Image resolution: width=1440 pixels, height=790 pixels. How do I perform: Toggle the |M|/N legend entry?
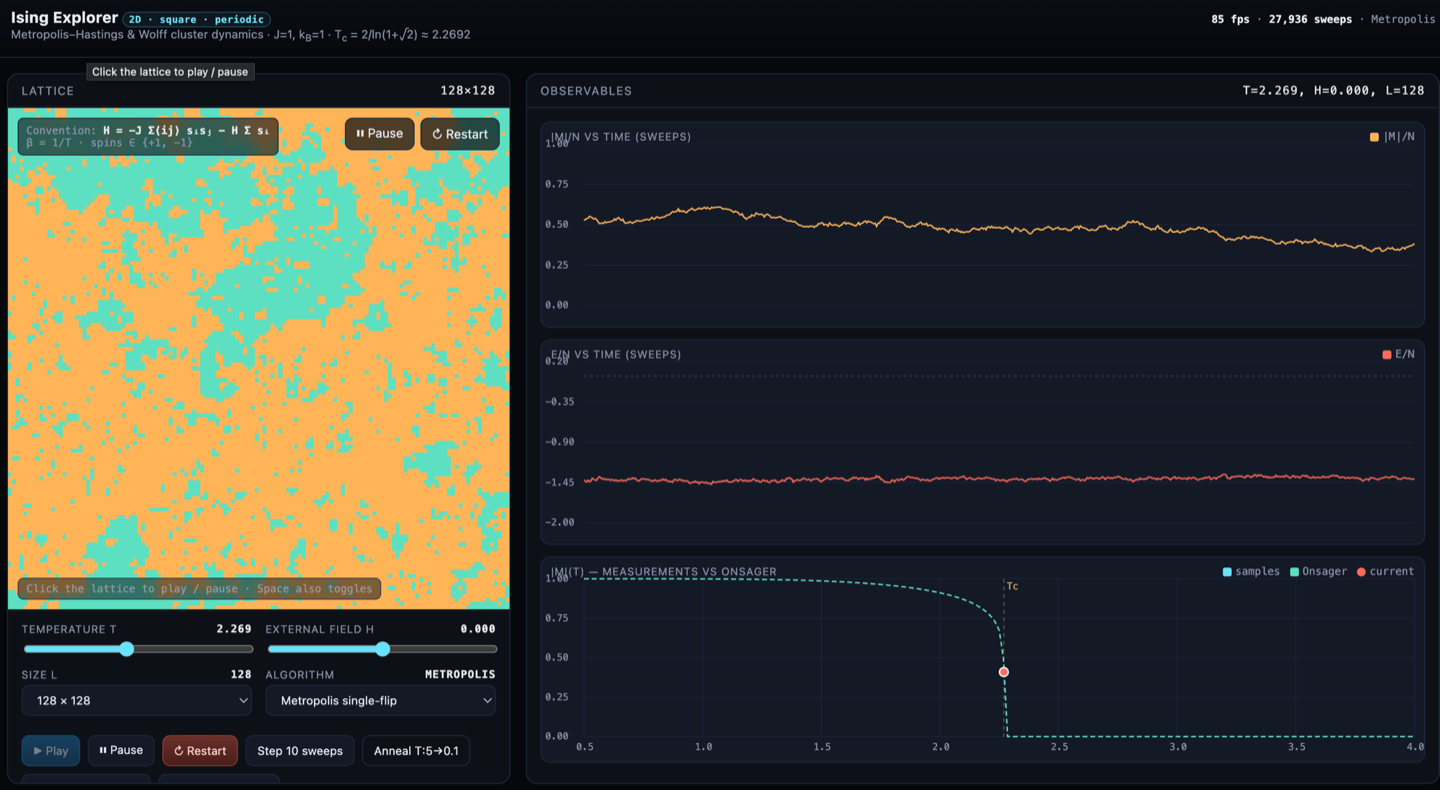pyautogui.click(x=1392, y=136)
